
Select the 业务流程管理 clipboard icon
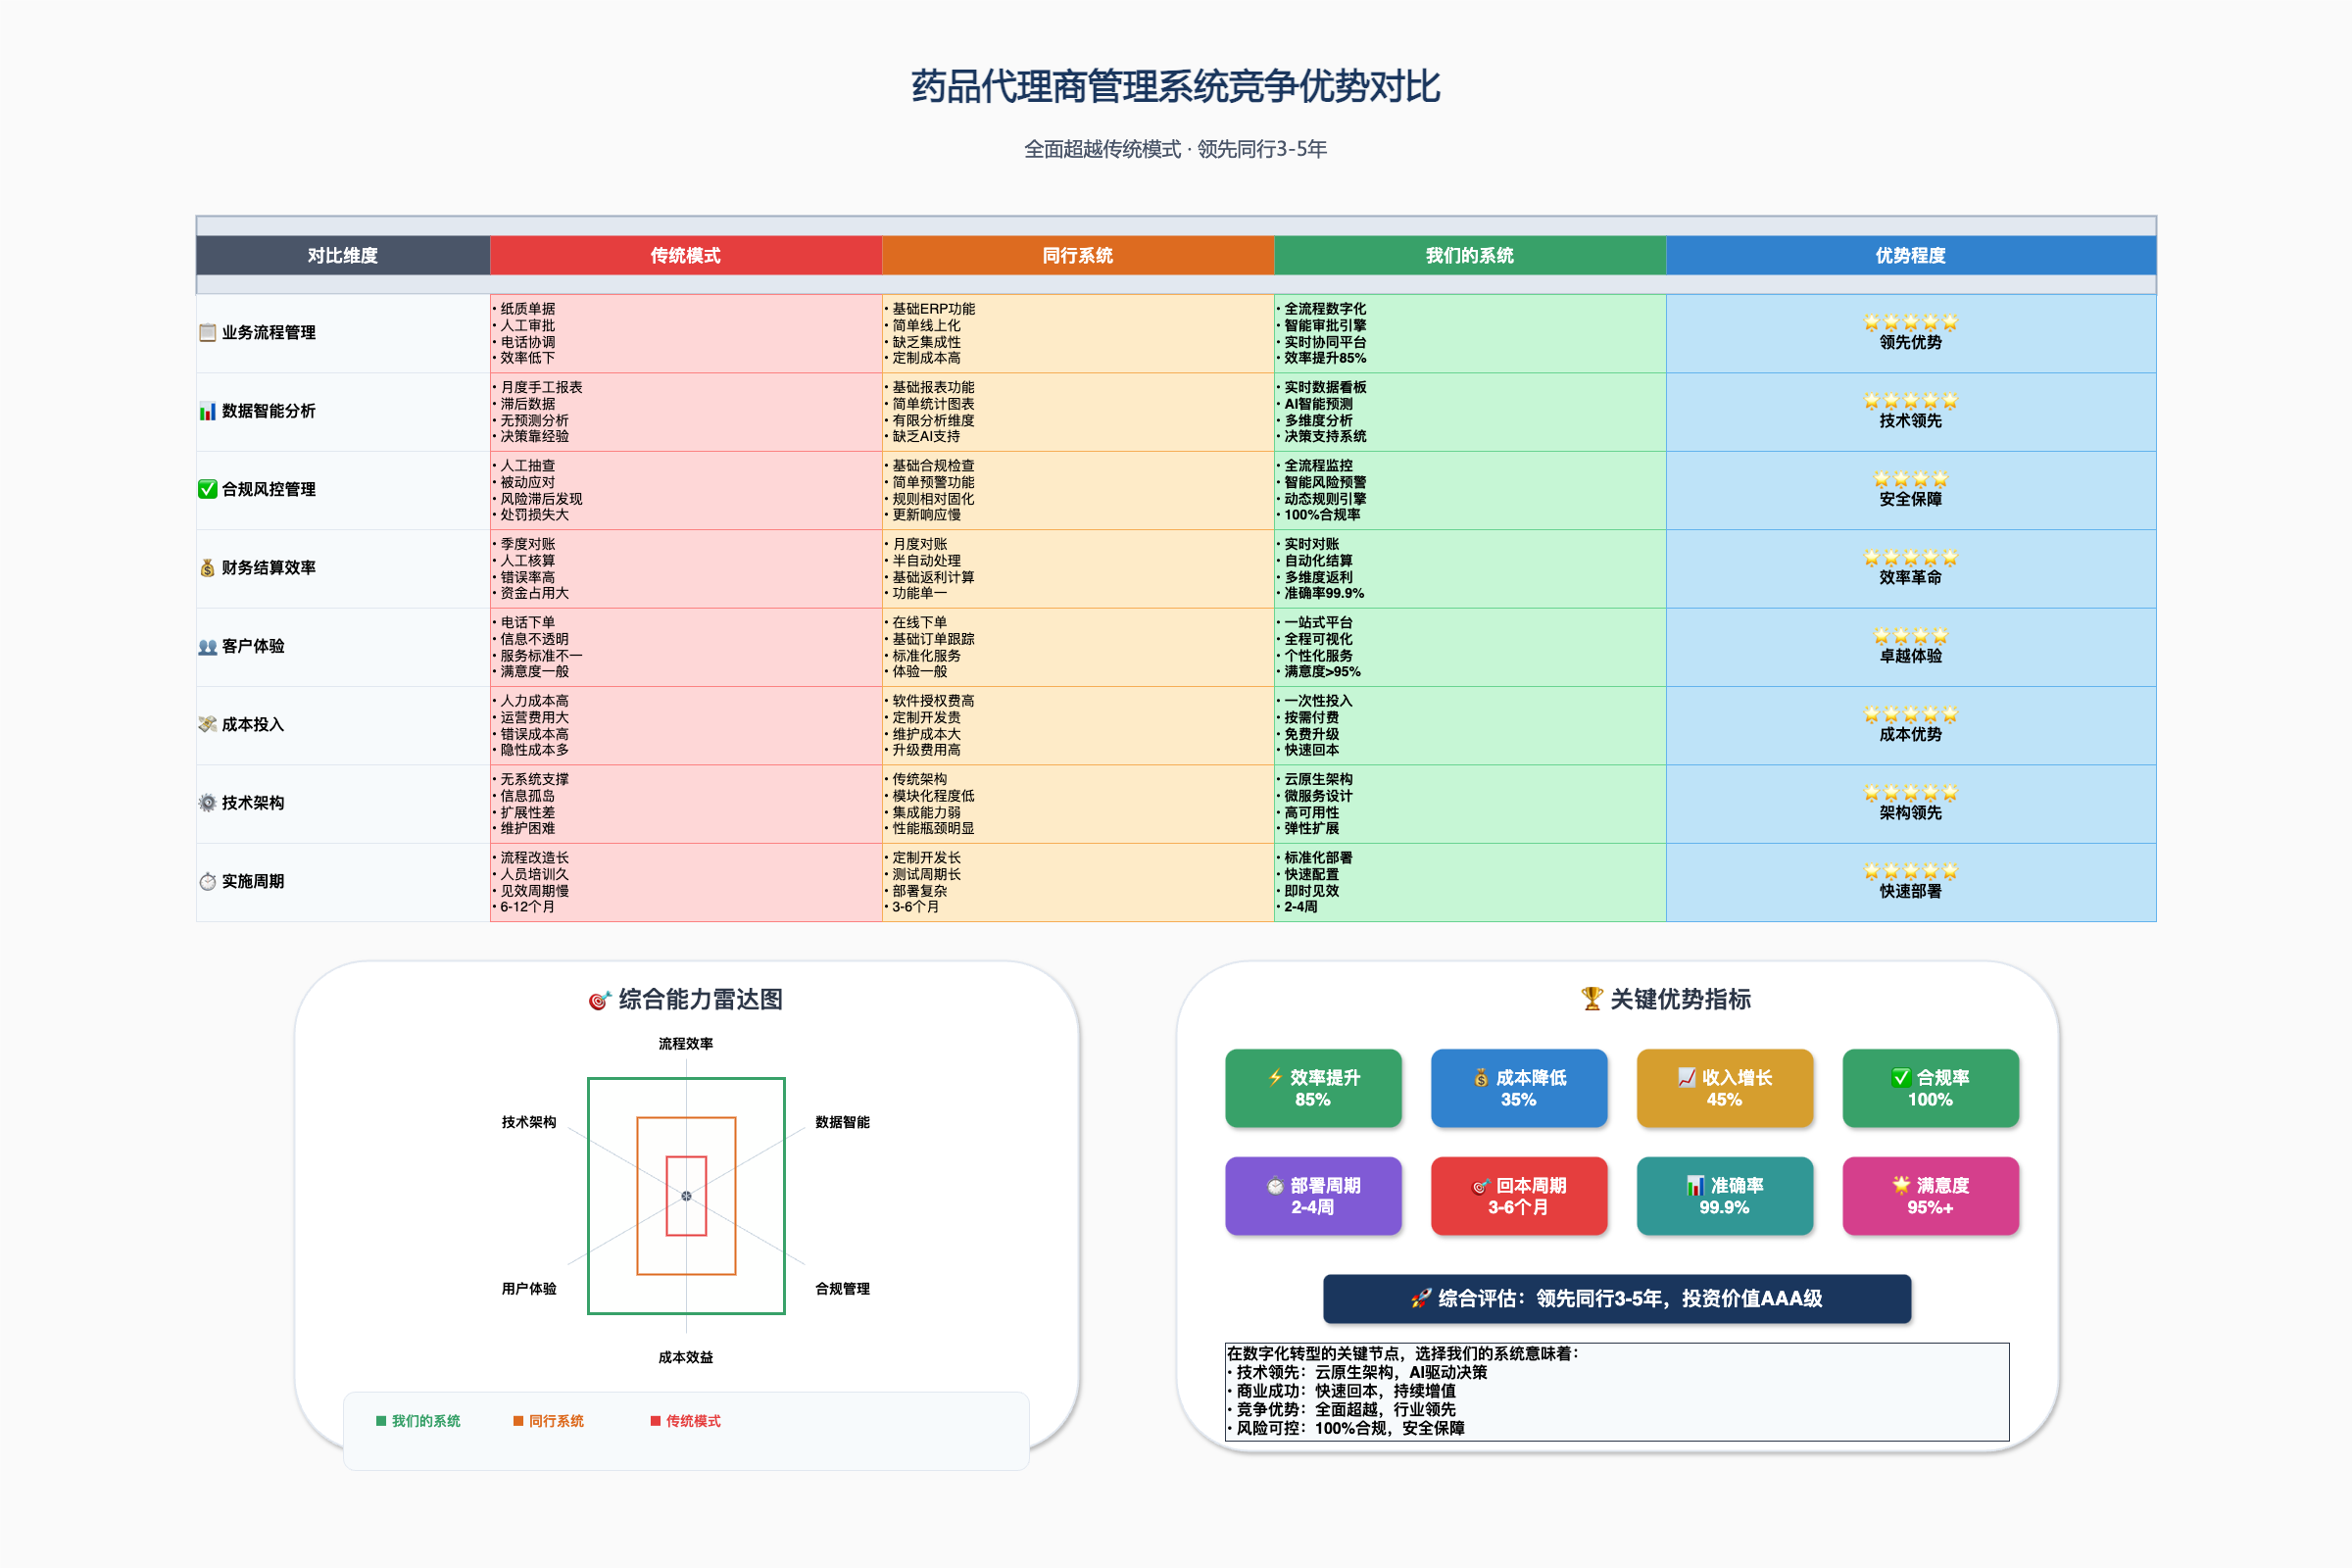(x=206, y=333)
